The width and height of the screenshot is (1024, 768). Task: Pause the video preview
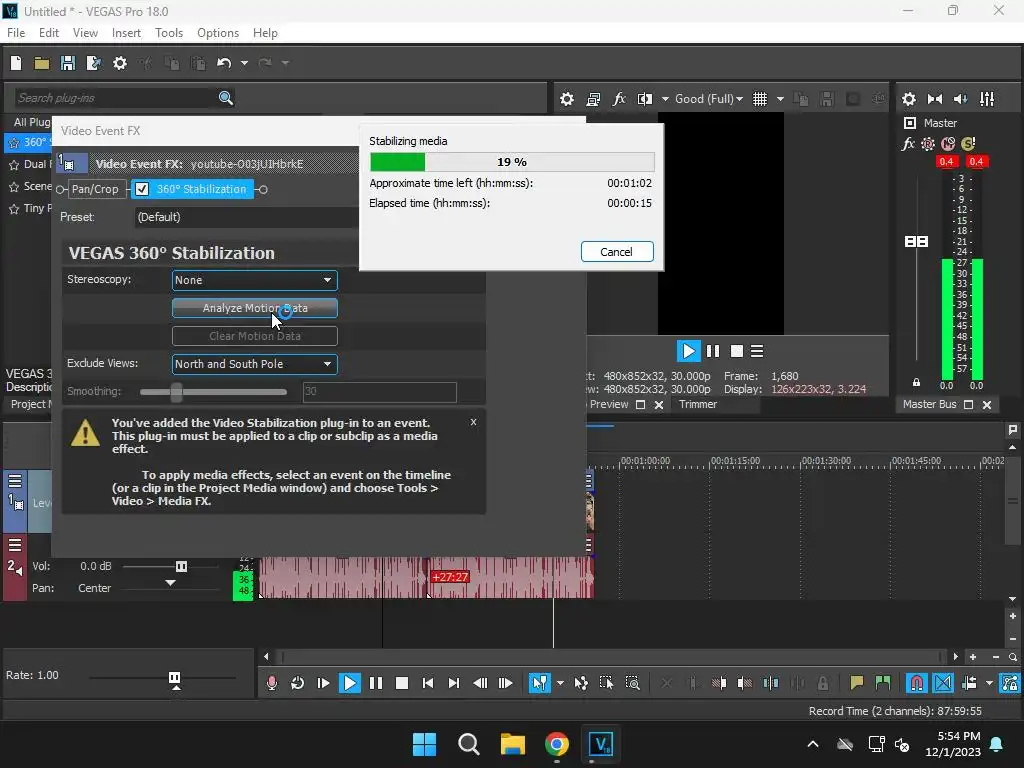click(x=713, y=351)
